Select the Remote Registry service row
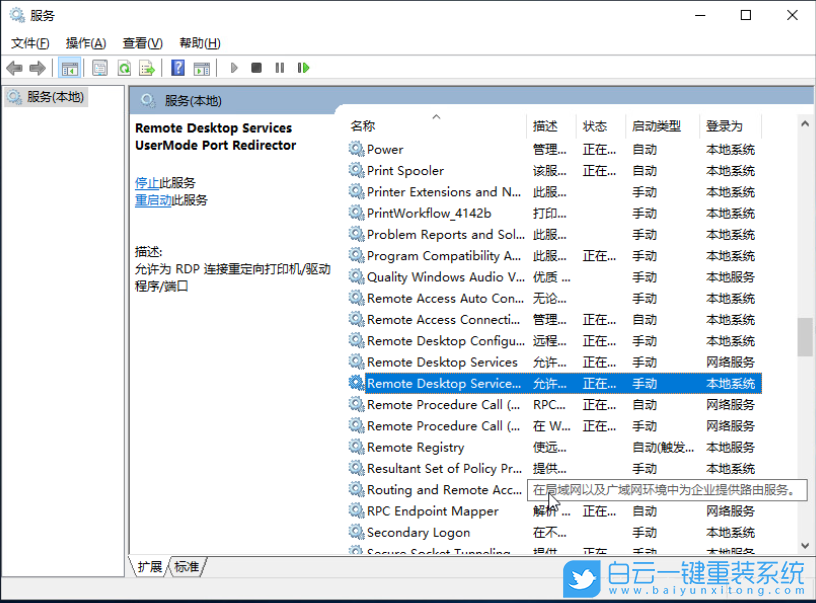Viewport: 816px width, 603px height. [x=417, y=447]
